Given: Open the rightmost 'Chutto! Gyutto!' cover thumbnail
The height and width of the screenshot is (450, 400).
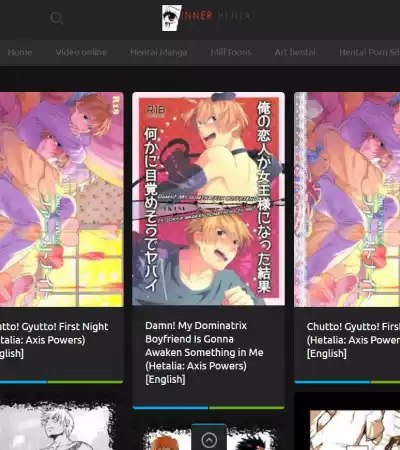Looking at the screenshot, I should tap(347, 199).
